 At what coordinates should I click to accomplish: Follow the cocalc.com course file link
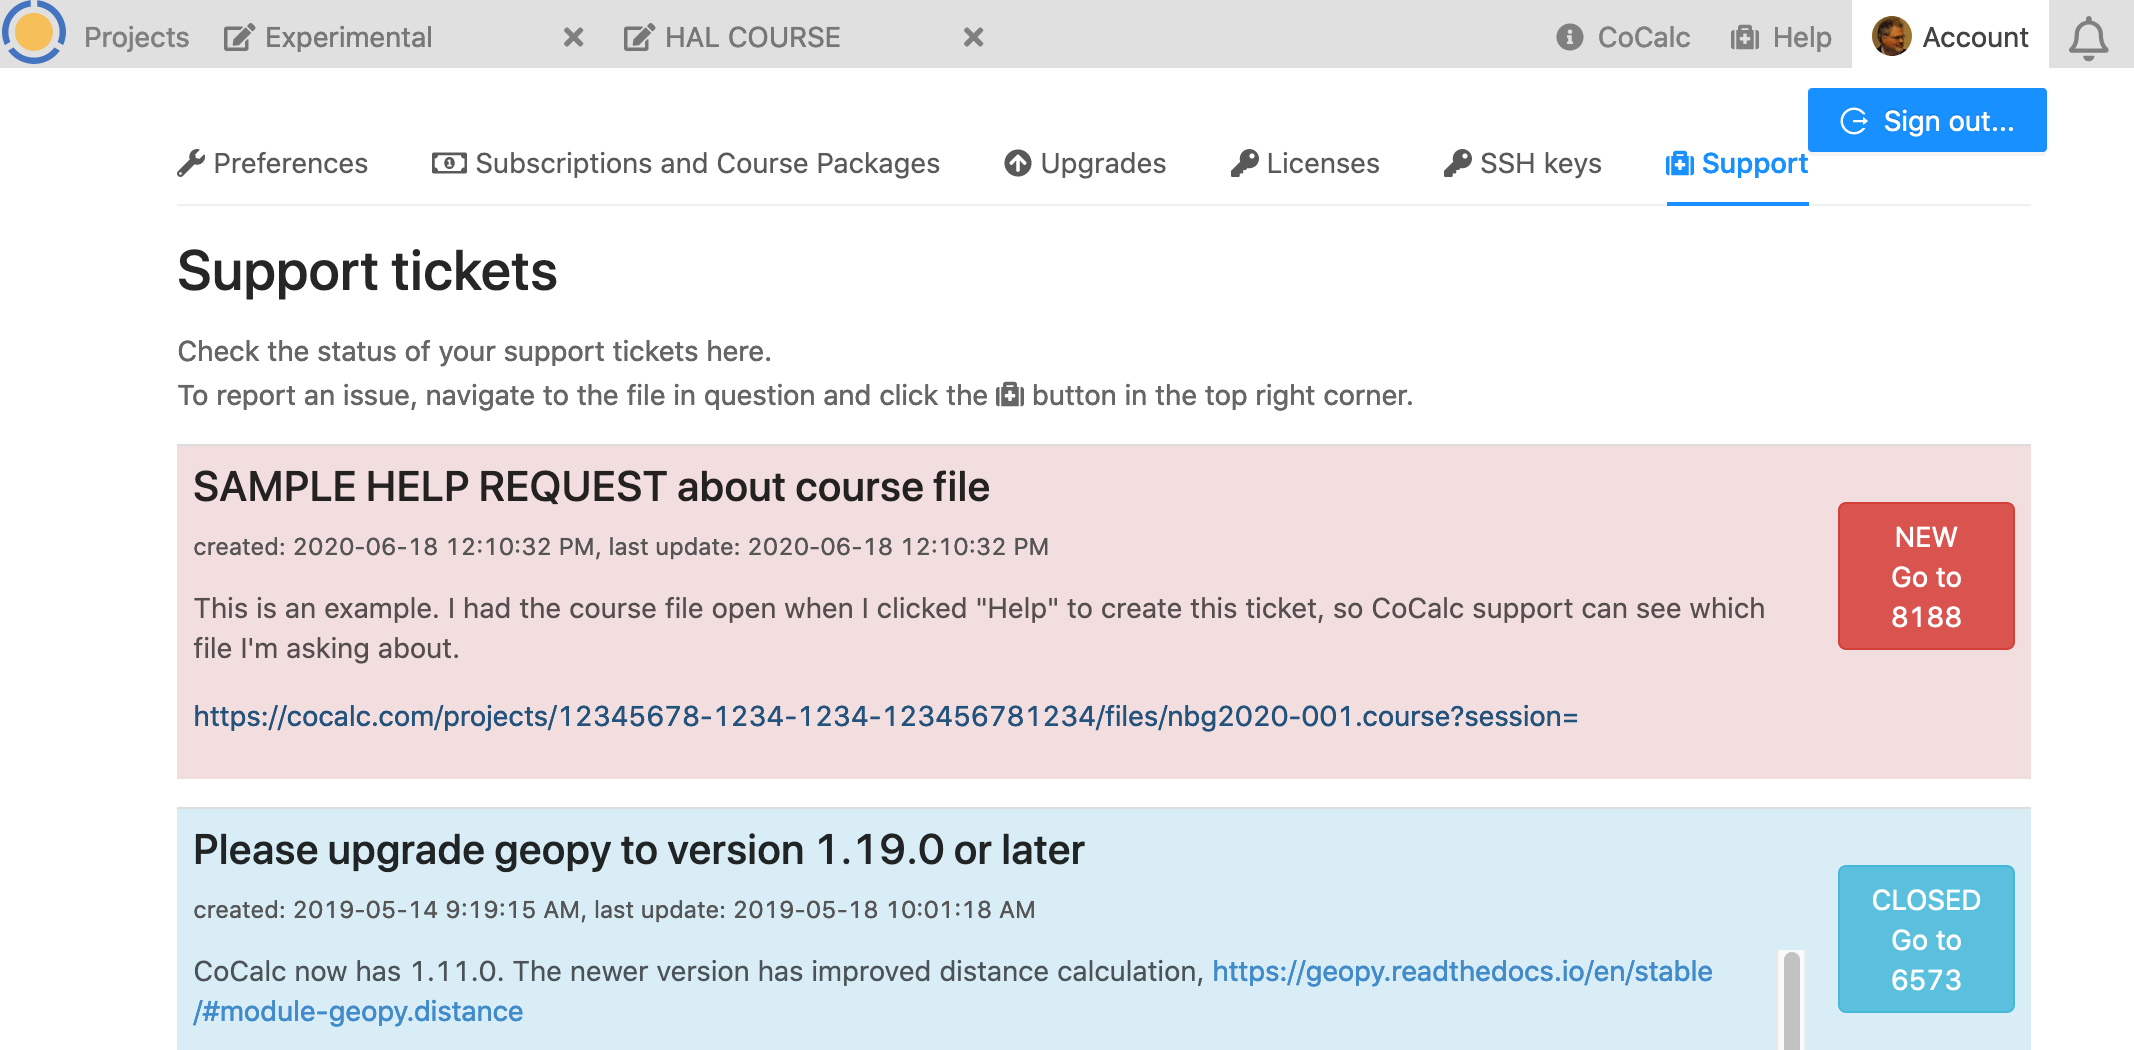[x=885, y=717]
